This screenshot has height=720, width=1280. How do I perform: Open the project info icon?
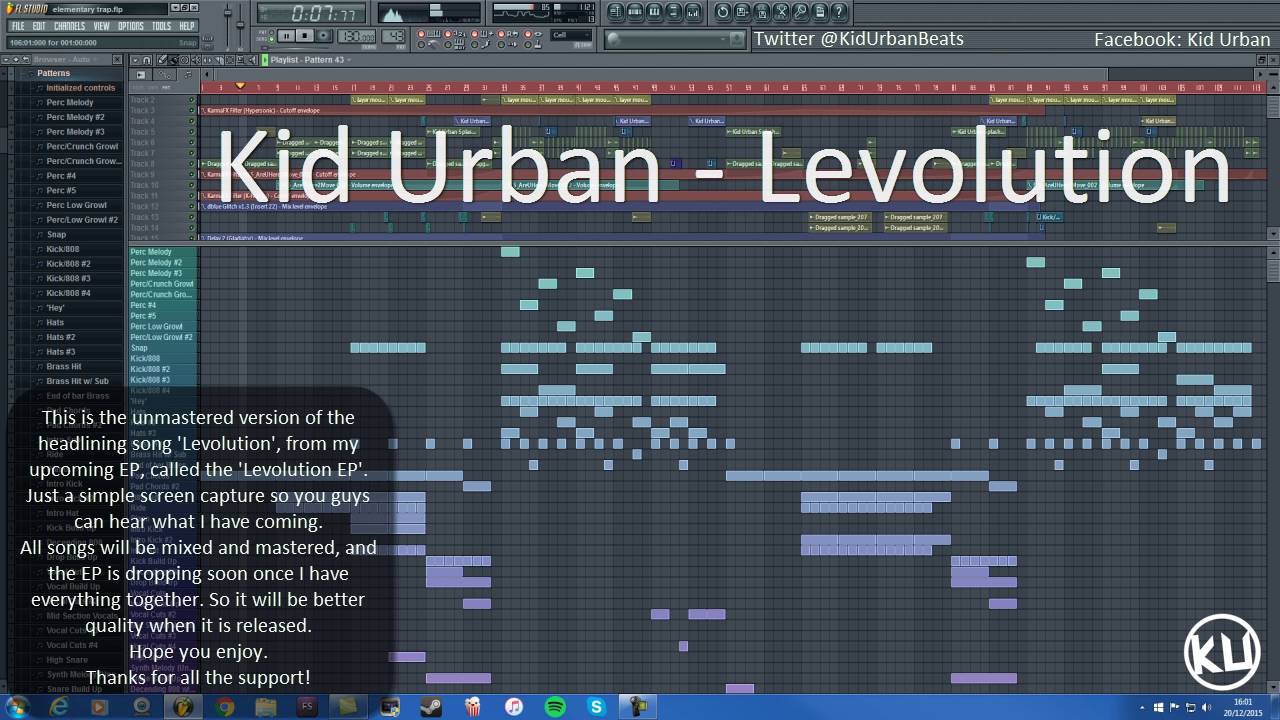819,12
